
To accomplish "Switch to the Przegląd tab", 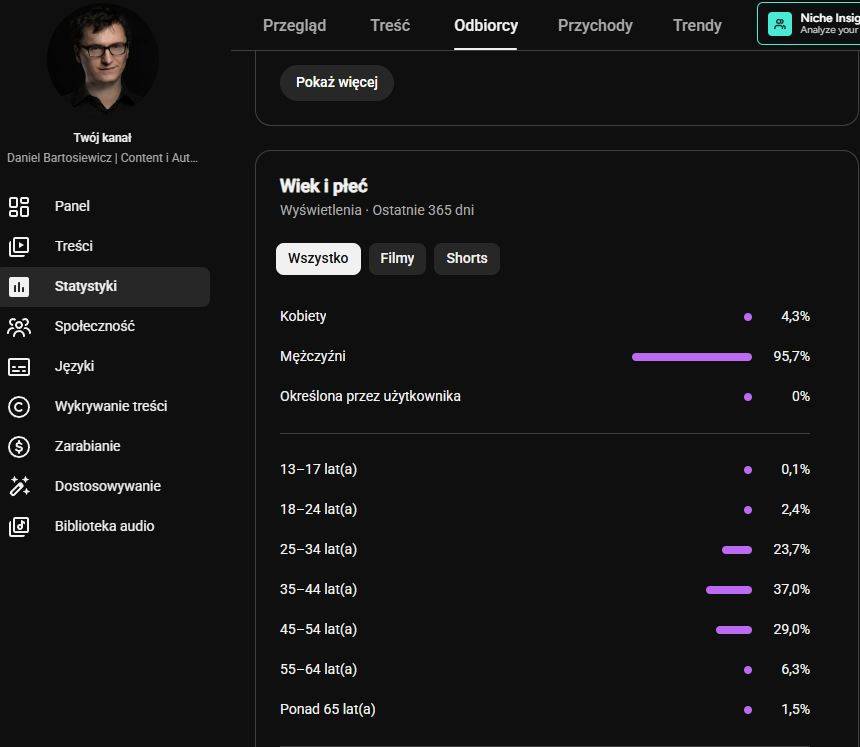I will click(295, 25).
